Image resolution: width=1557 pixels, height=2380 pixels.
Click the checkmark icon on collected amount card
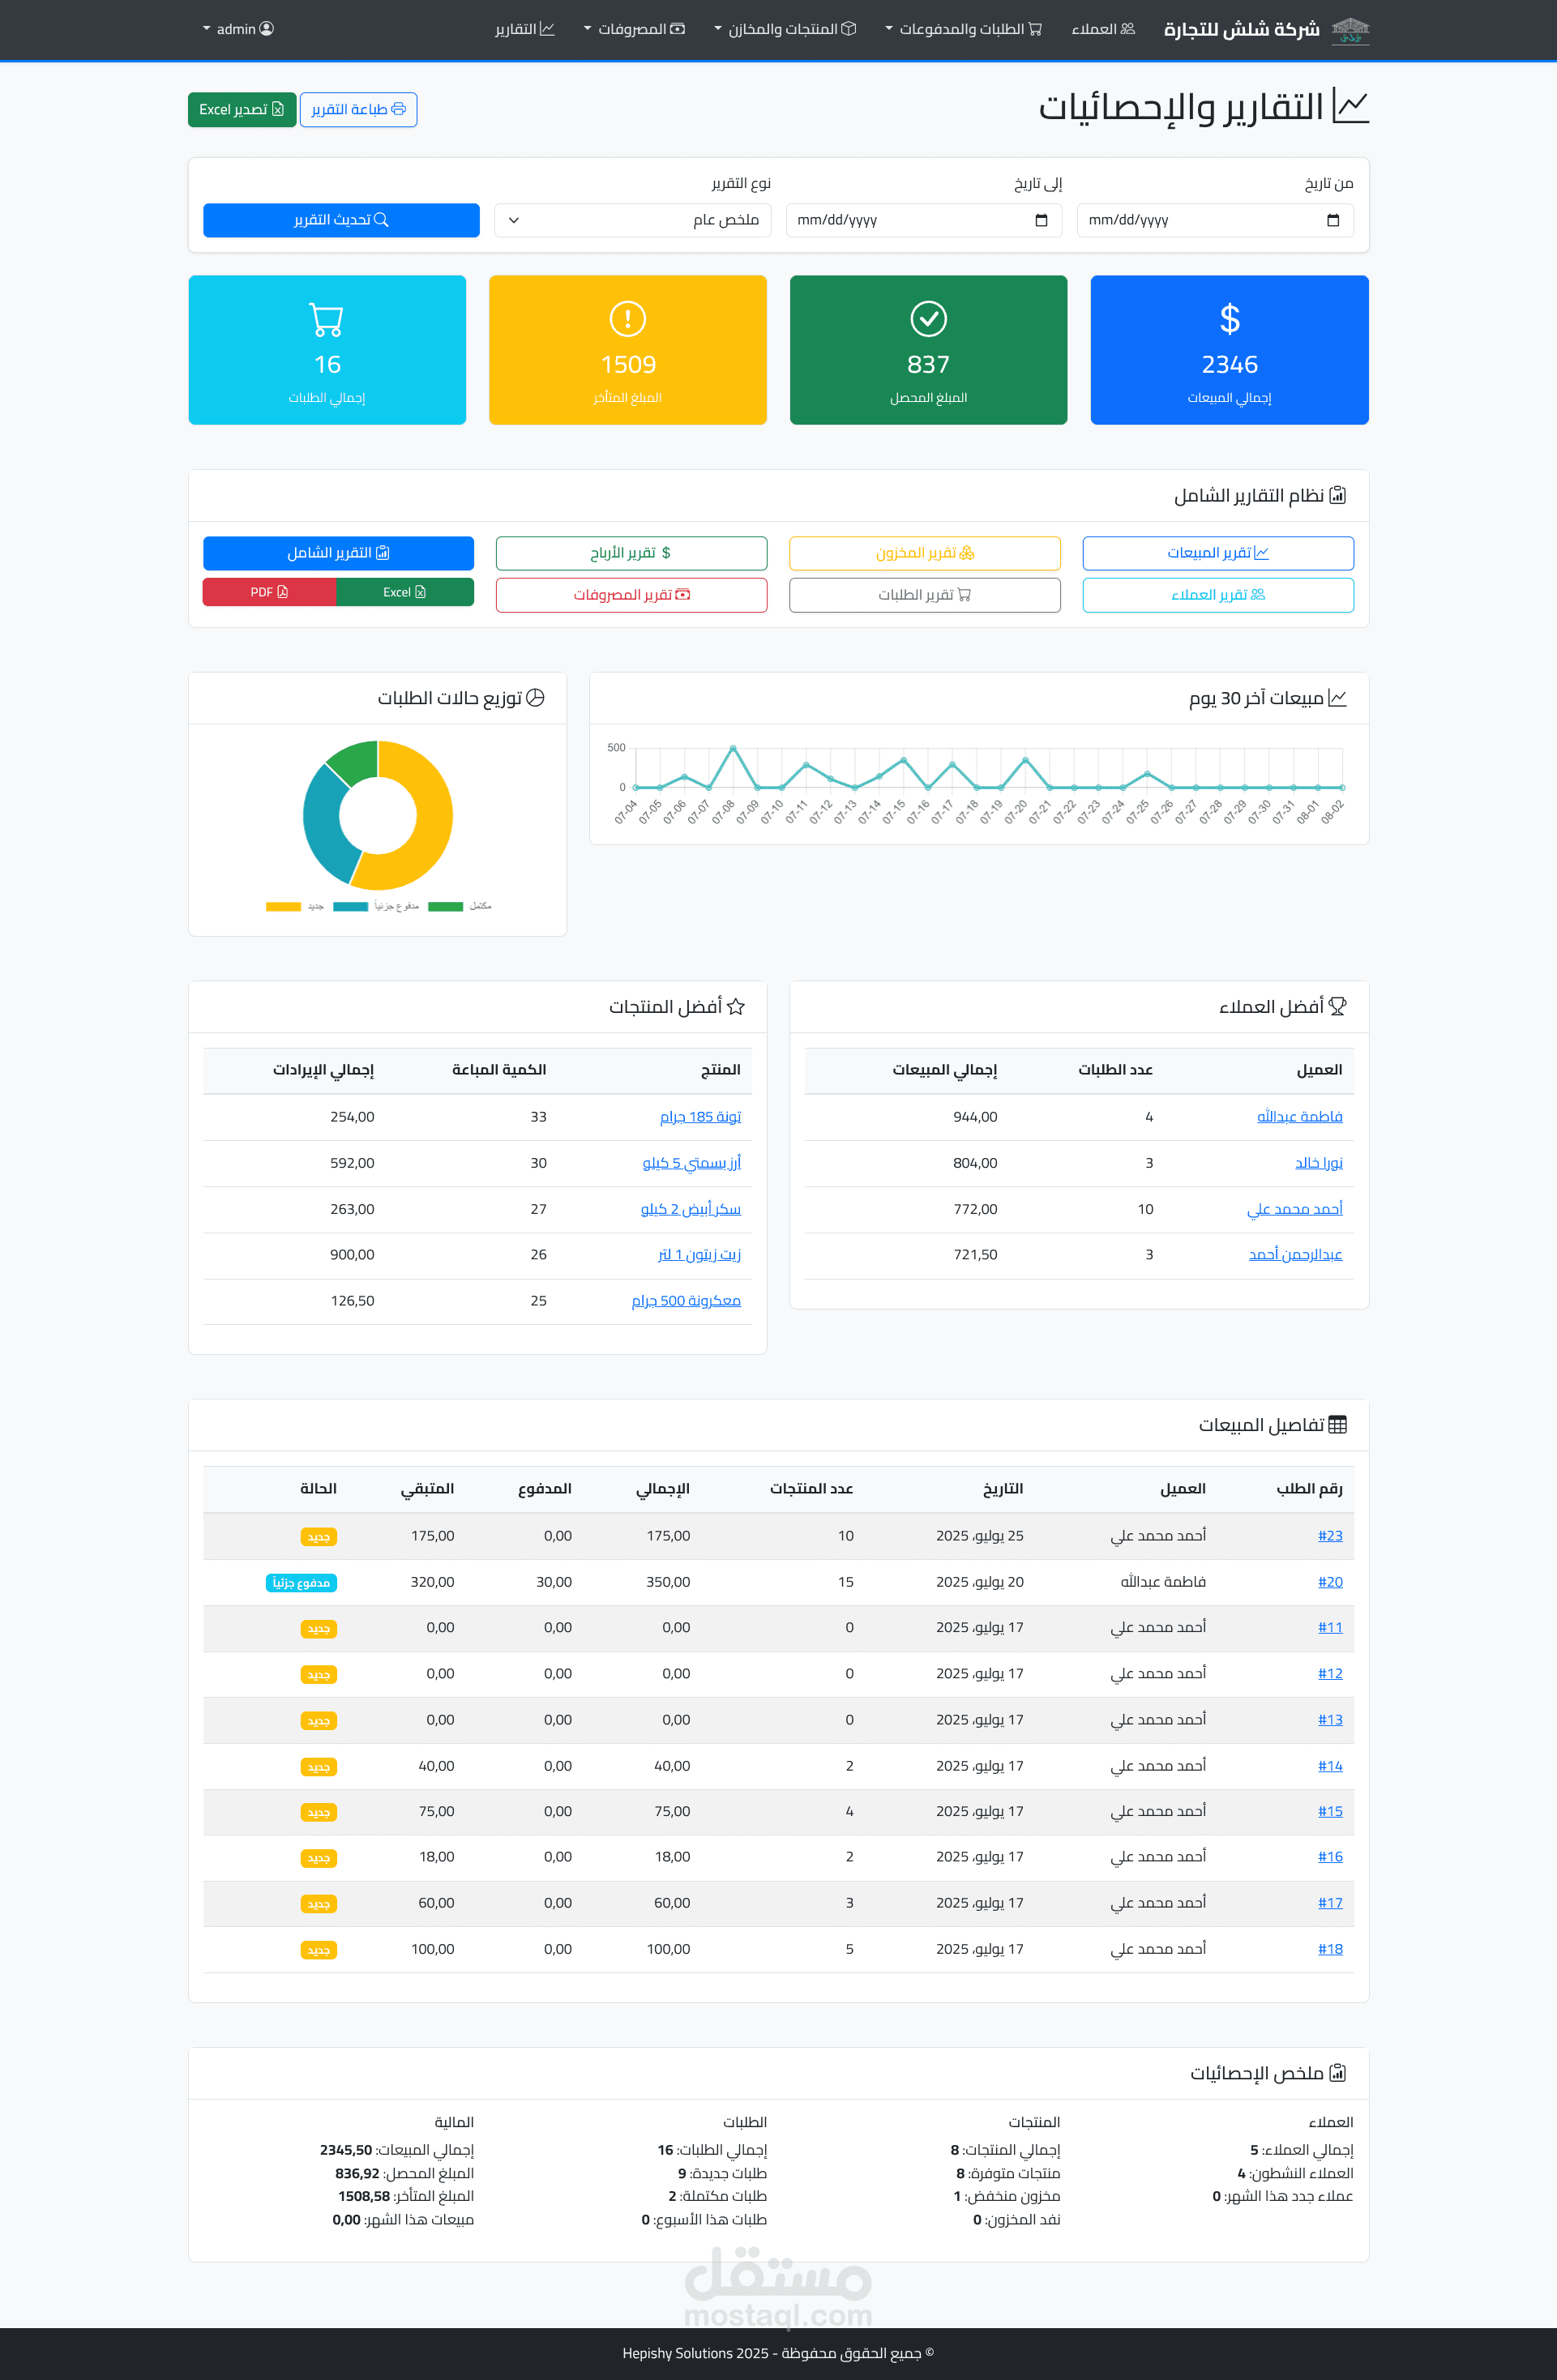tap(928, 320)
